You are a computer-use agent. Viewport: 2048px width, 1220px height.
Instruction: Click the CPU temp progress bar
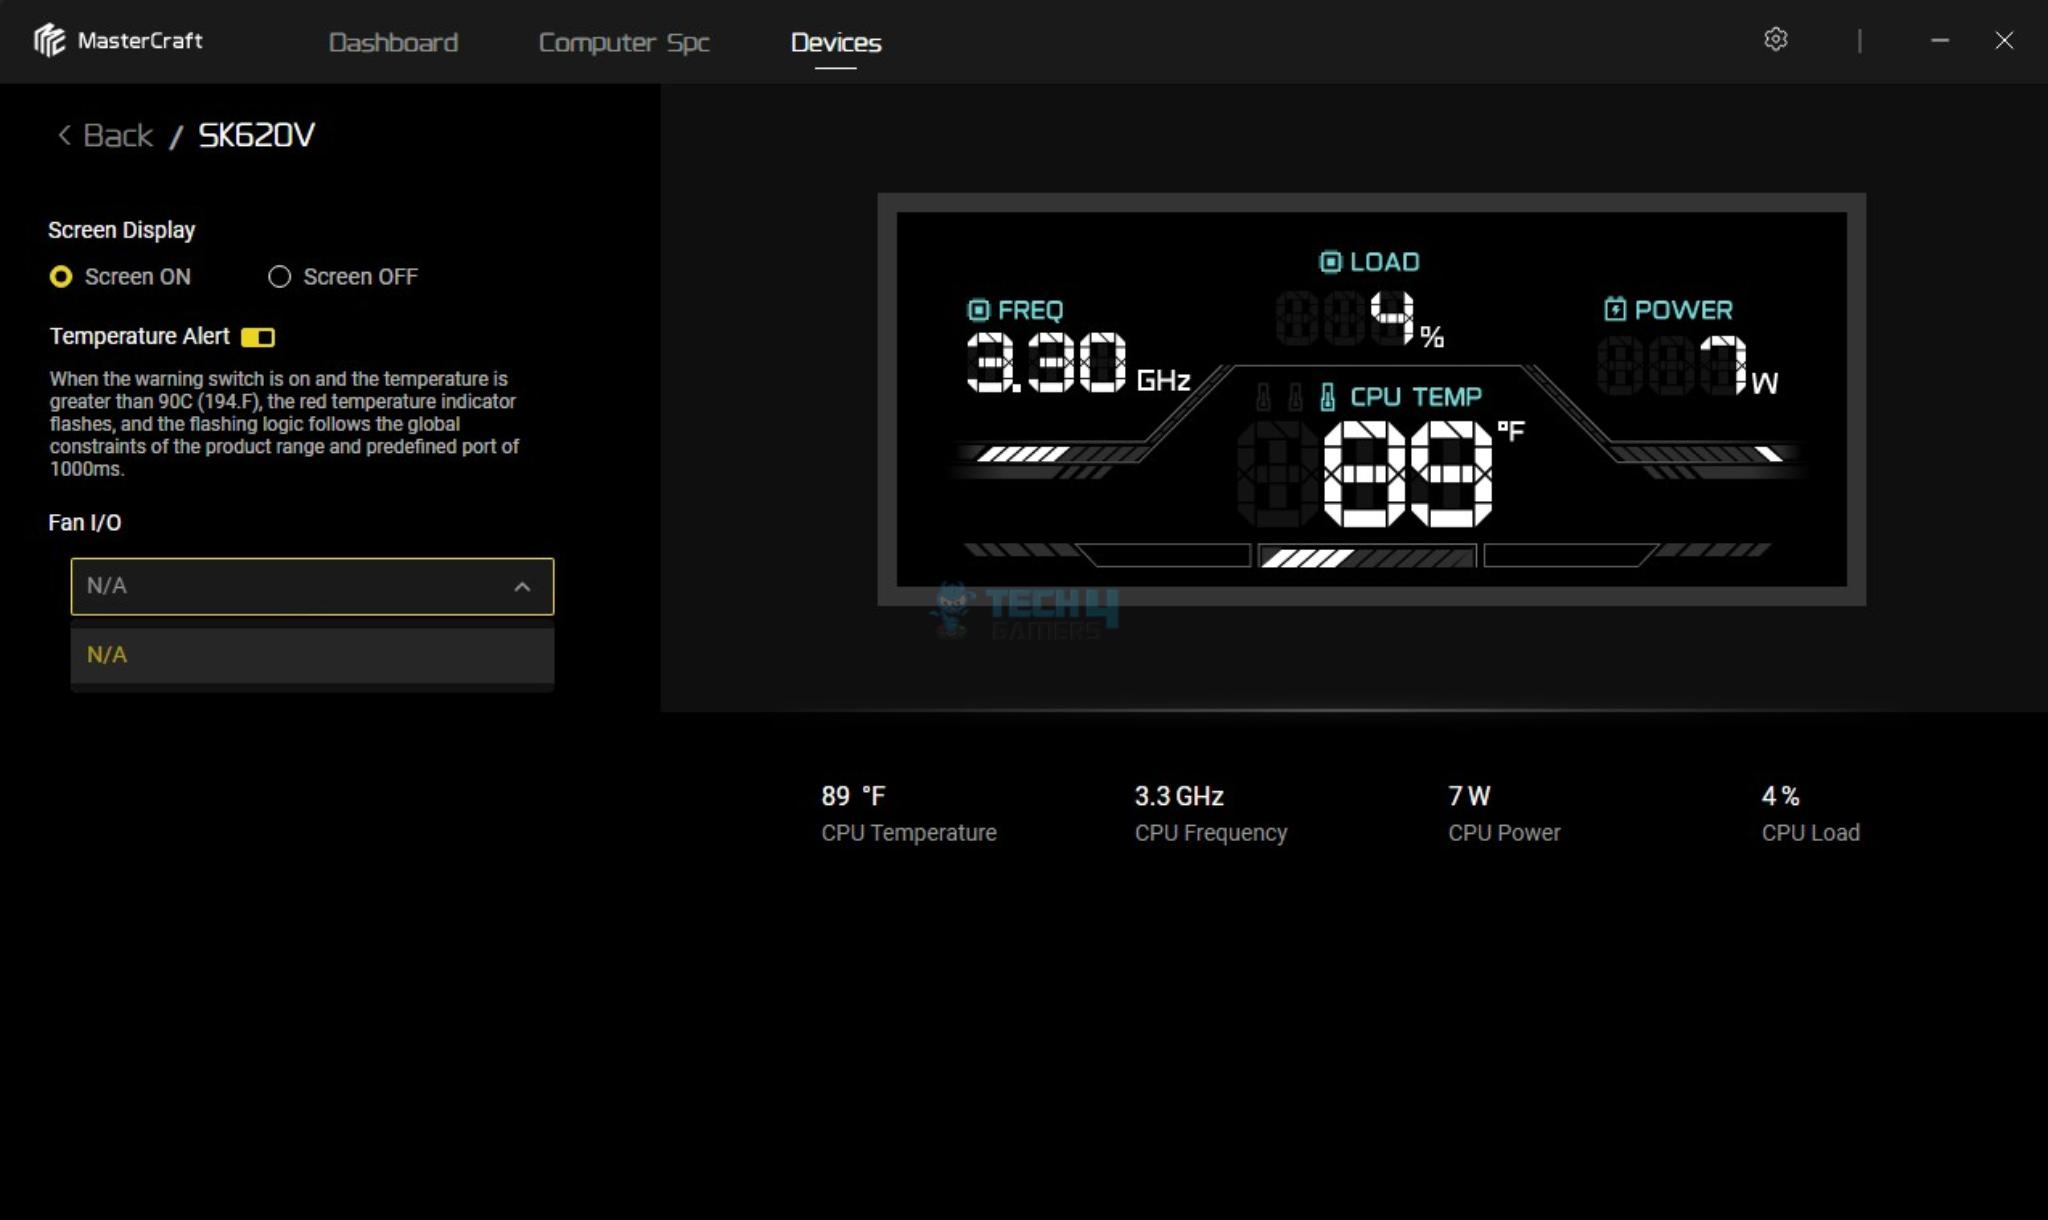(1366, 557)
